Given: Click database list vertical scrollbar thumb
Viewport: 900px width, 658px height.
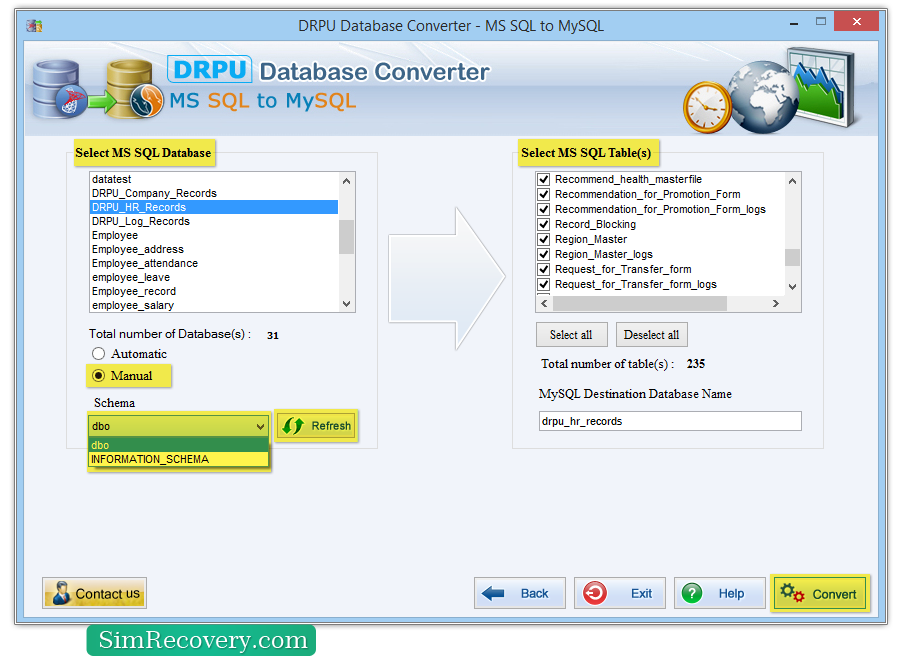Looking at the screenshot, I should pos(346,236).
